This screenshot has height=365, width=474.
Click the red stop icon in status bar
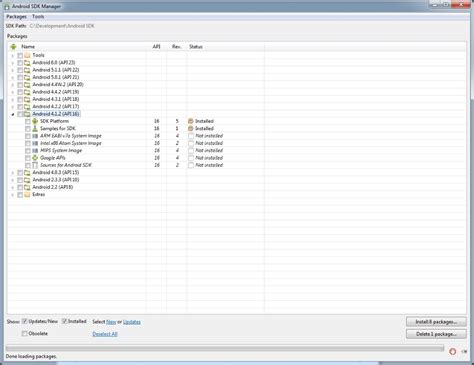(x=452, y=351)
